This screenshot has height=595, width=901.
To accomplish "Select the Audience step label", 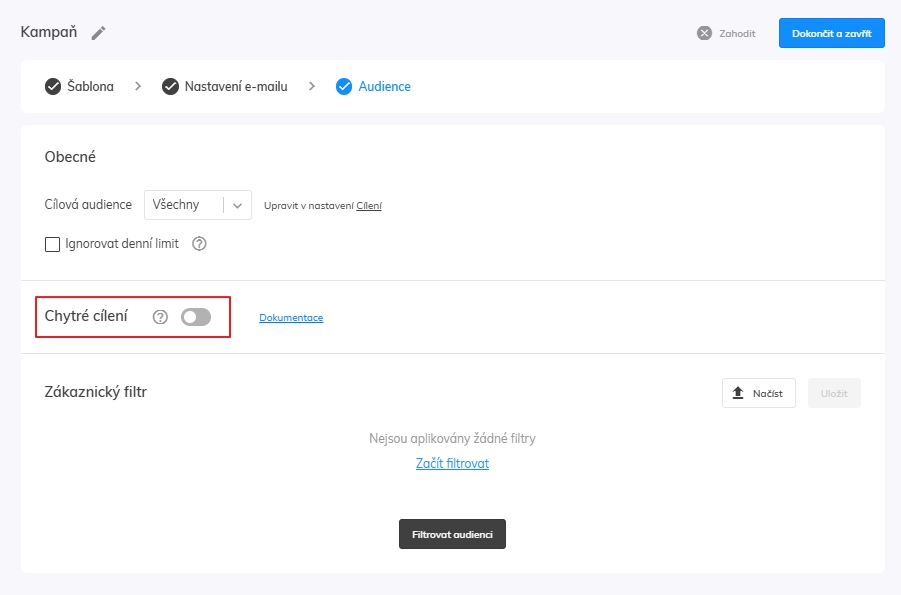I will pos(384,86).
